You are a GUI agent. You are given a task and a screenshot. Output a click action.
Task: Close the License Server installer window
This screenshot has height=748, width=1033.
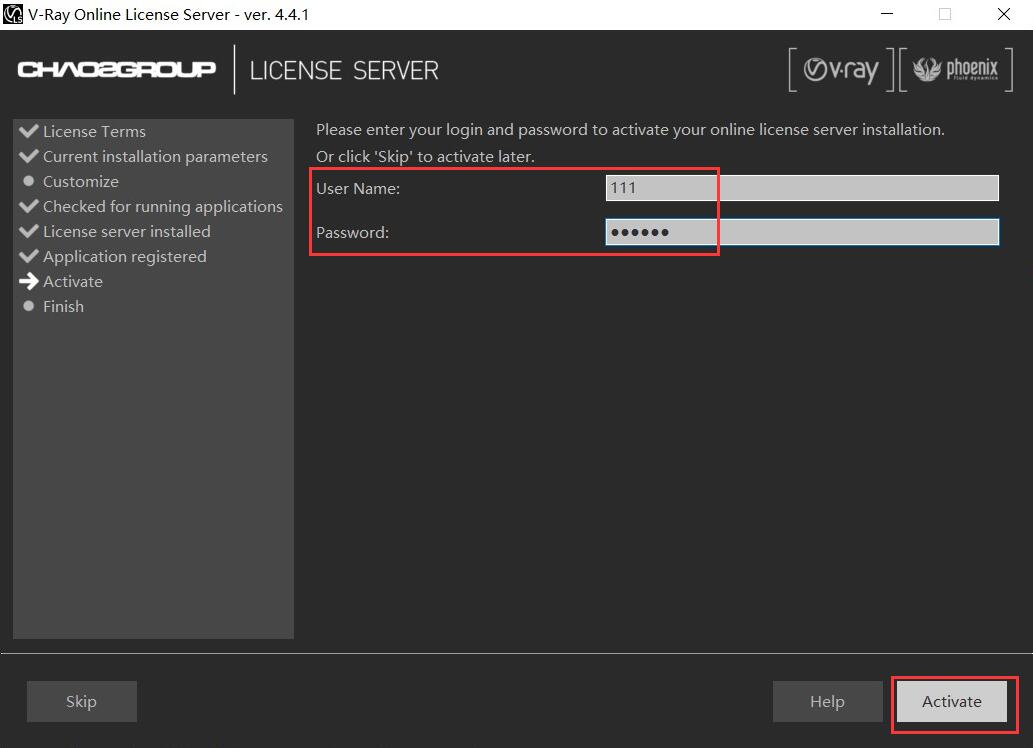(x=1003, y=14)
